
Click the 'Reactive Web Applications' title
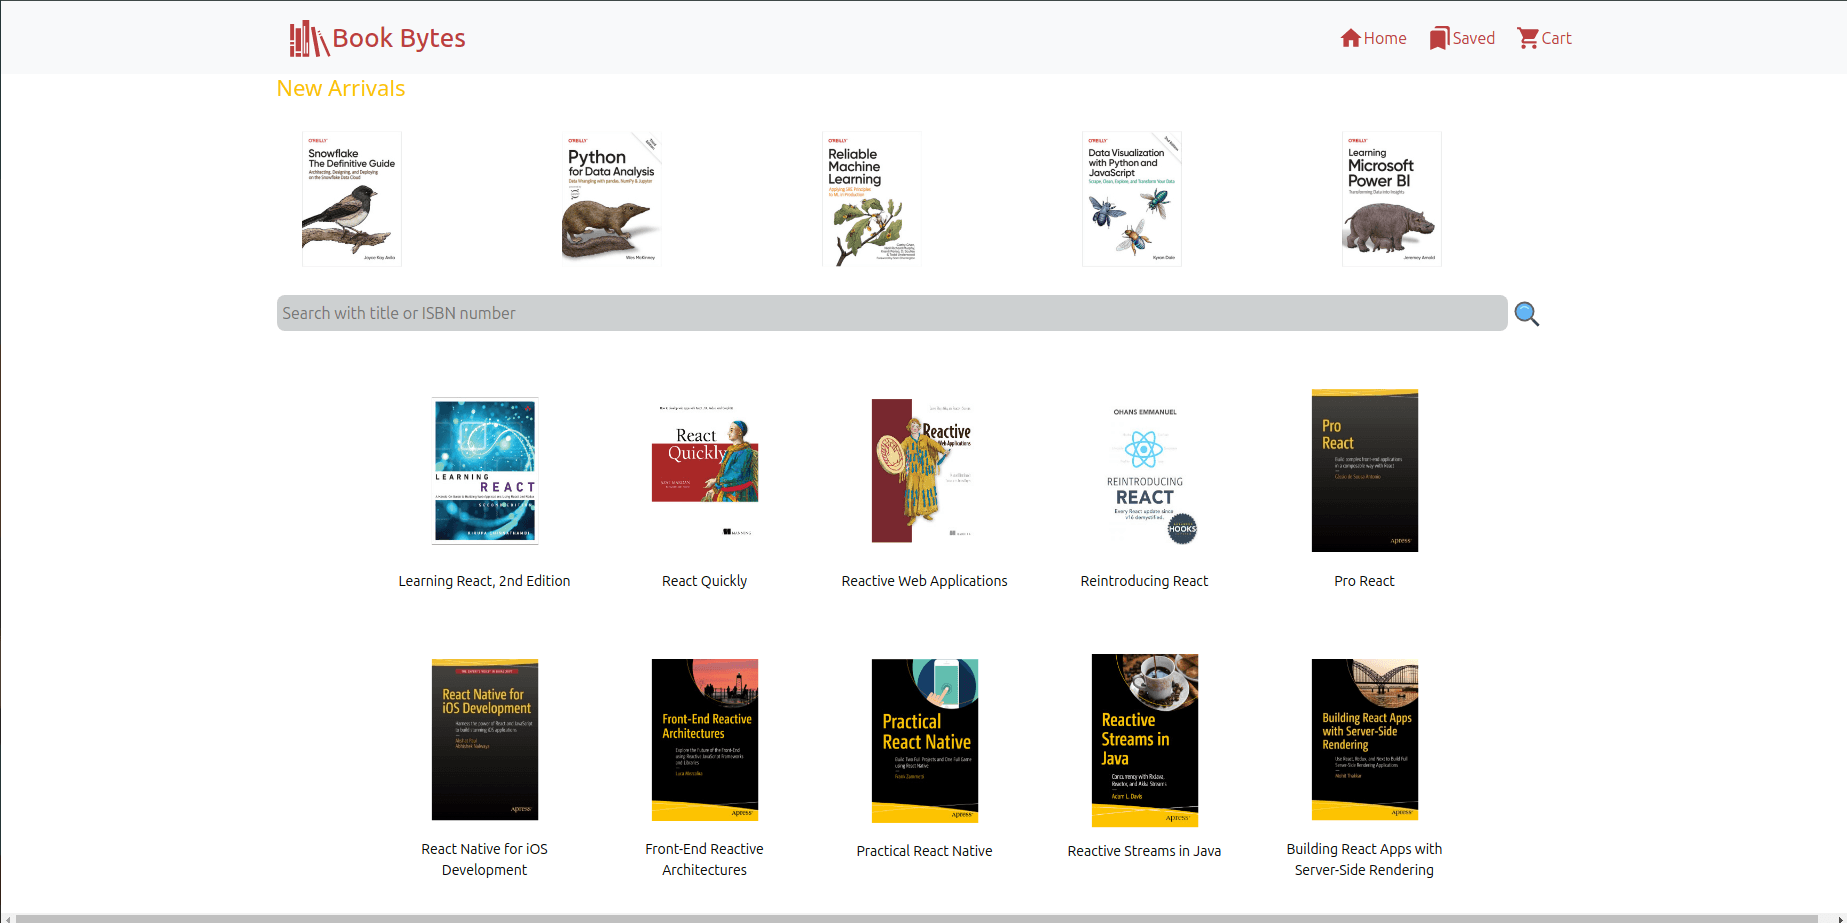coord(925,581)
